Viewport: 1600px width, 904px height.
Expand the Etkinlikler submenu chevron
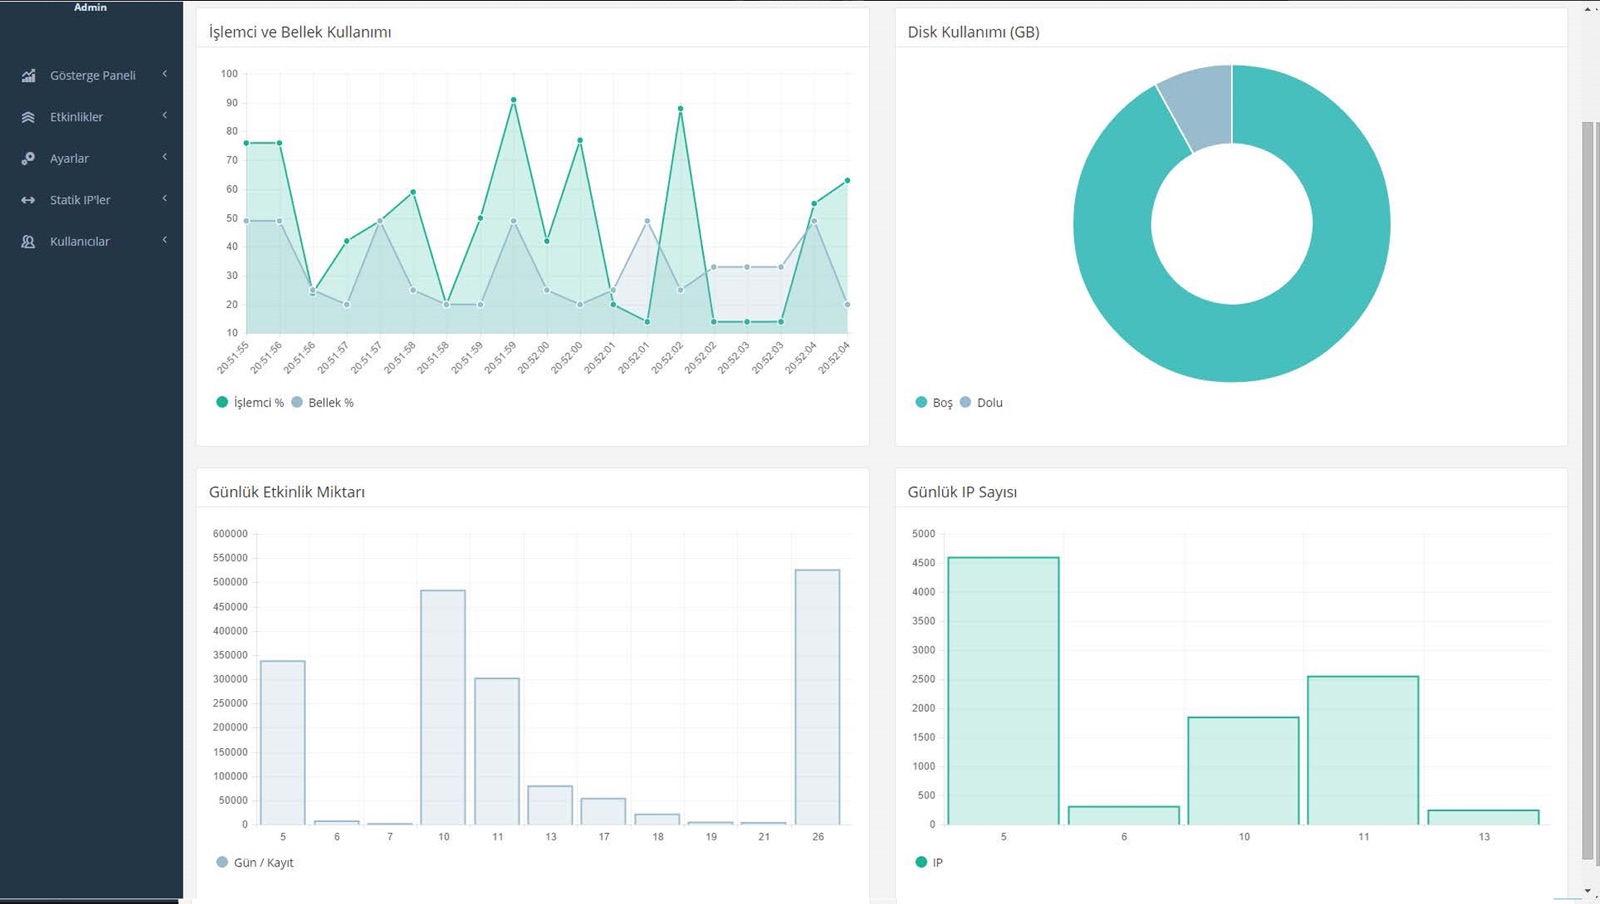[165, 116]
